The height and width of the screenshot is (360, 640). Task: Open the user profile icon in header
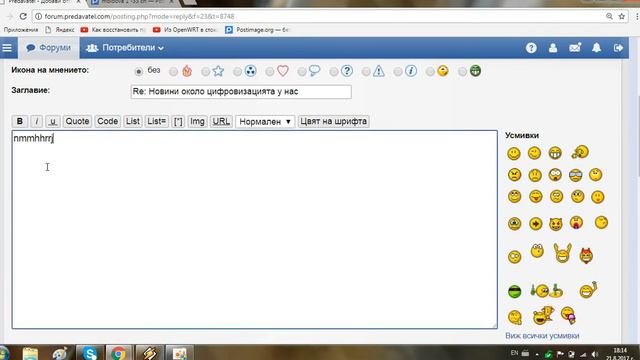pos(553,48)
